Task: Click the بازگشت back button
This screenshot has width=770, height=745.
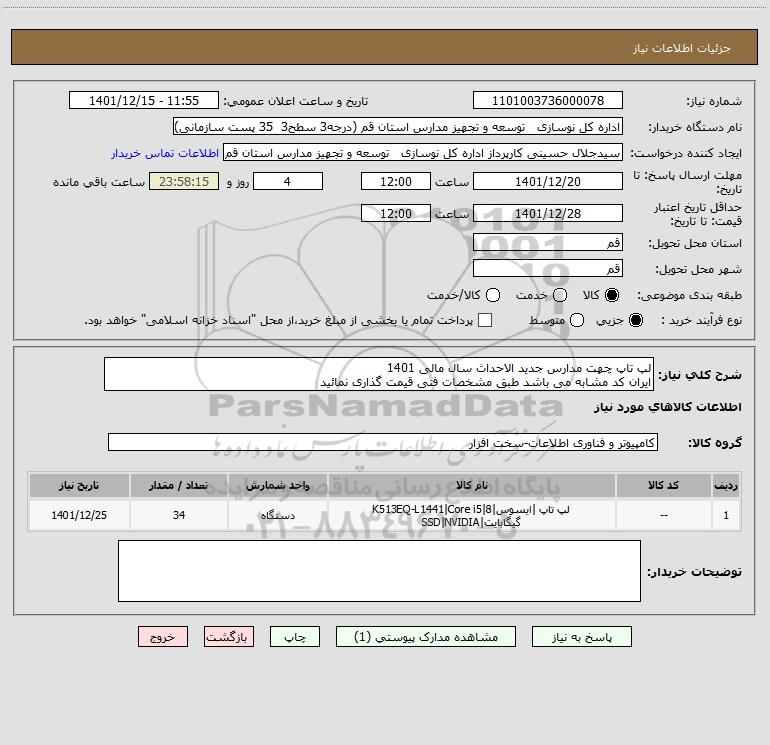Action: pos(229,636)
